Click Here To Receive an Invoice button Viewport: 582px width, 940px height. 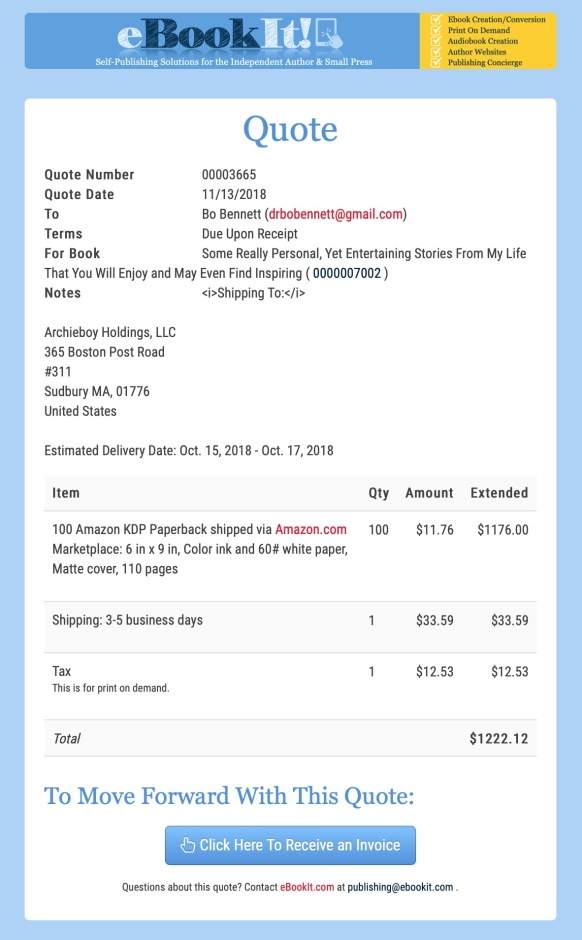[x=290, y=845]
